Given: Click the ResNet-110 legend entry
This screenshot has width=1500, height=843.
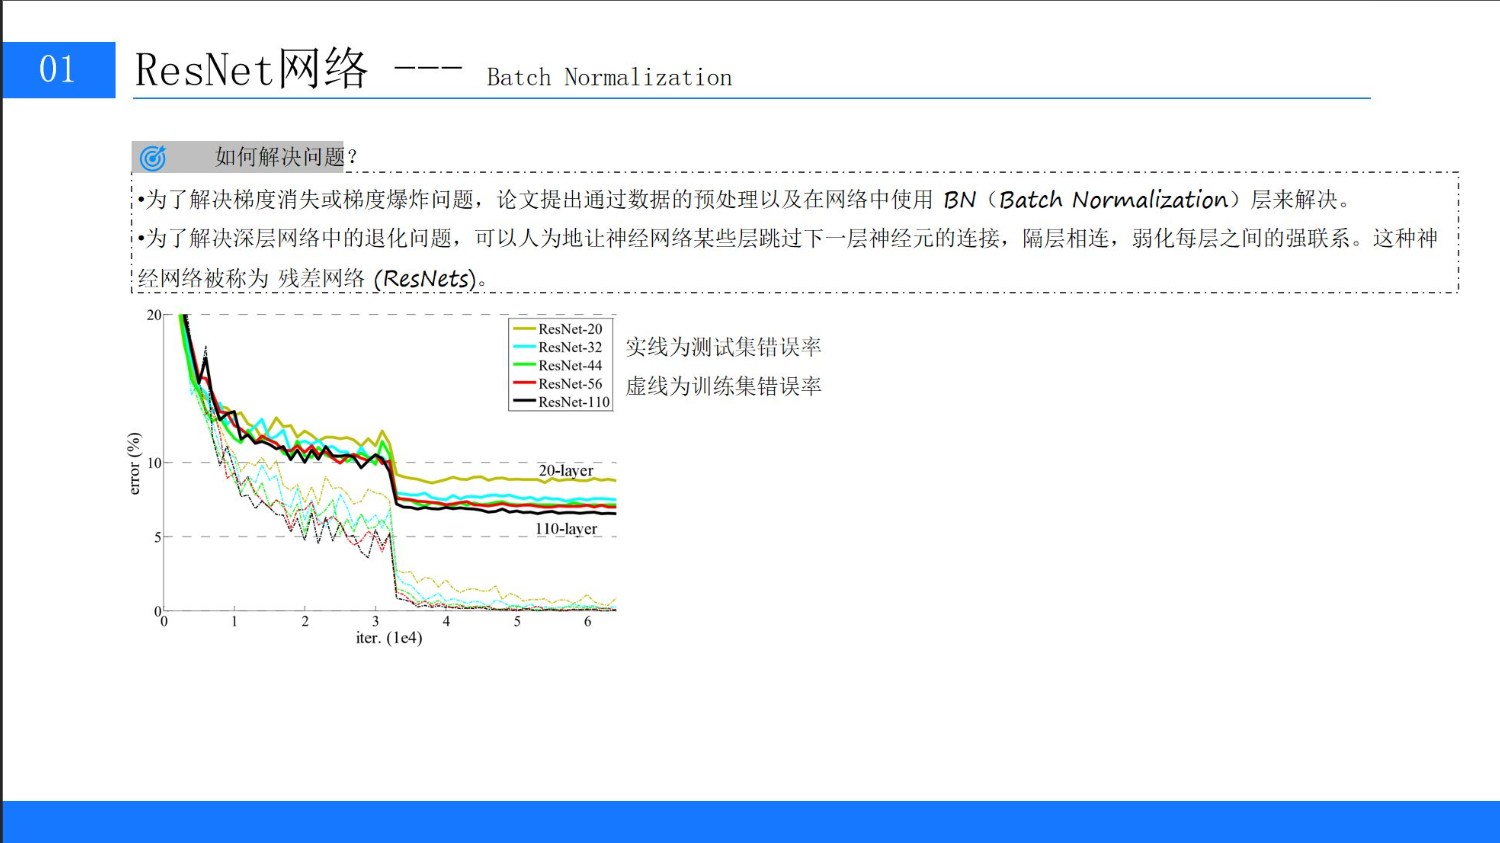Looking at the screenshot, I should tap(561, 402).
